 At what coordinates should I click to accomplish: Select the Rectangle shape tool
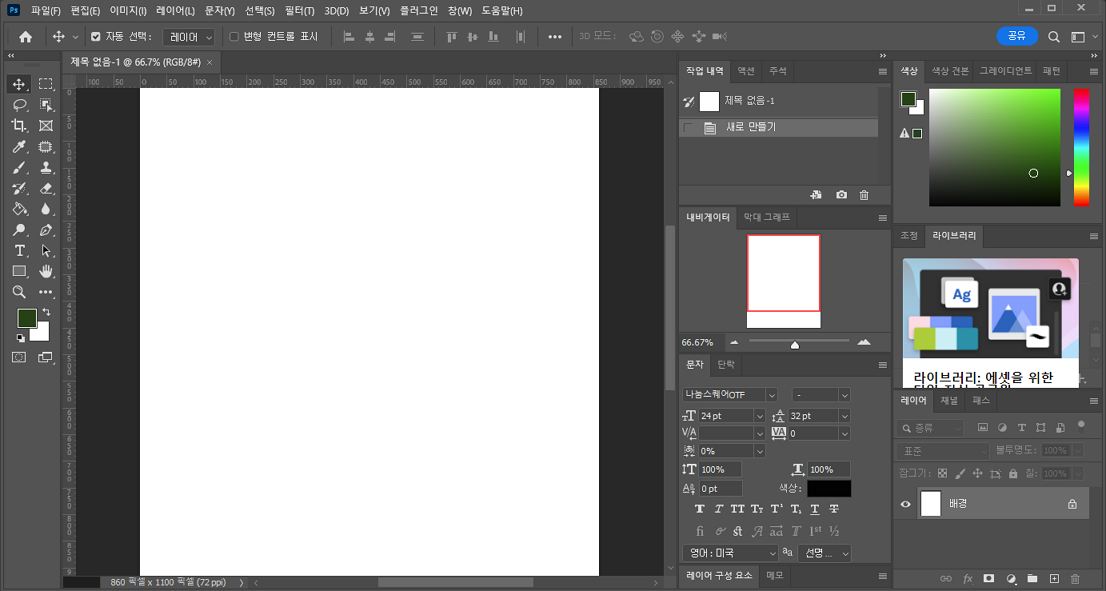click(19, 271)
